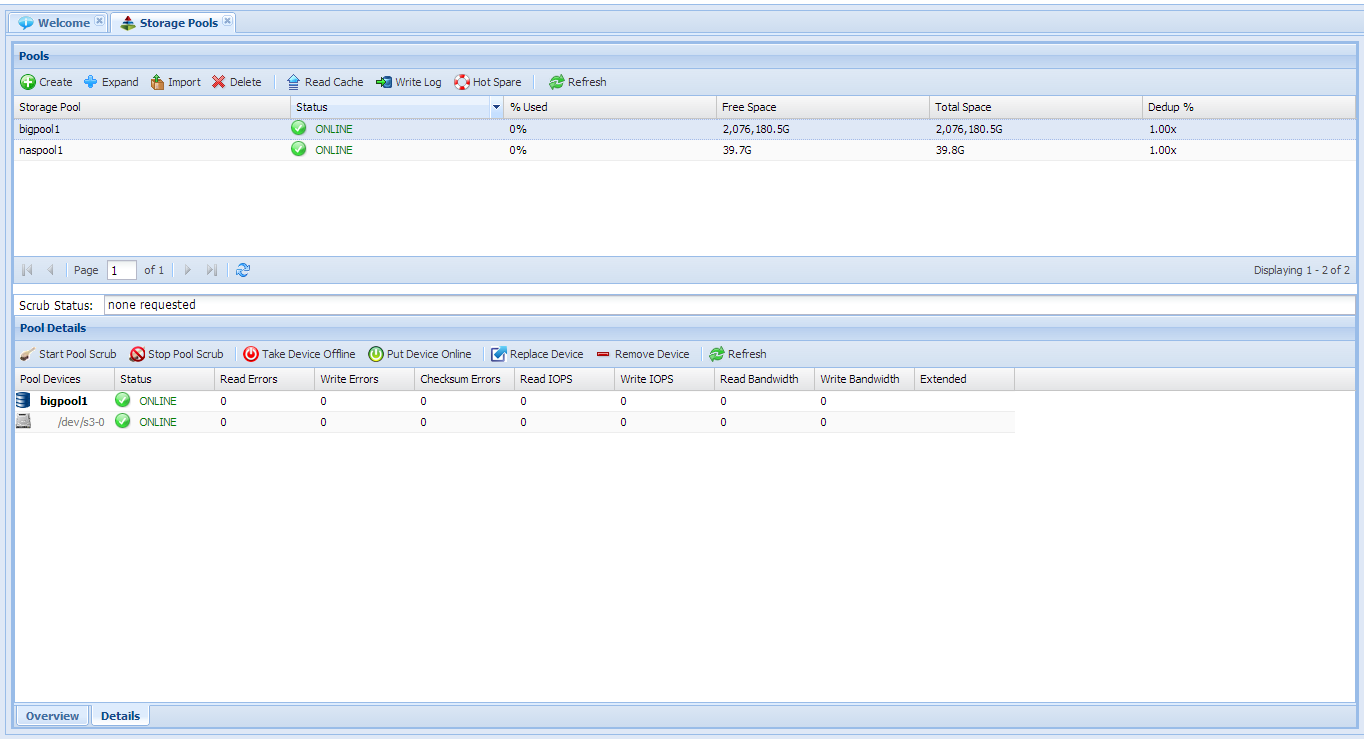Click free space value 39.7G

[x=737, y=150]
